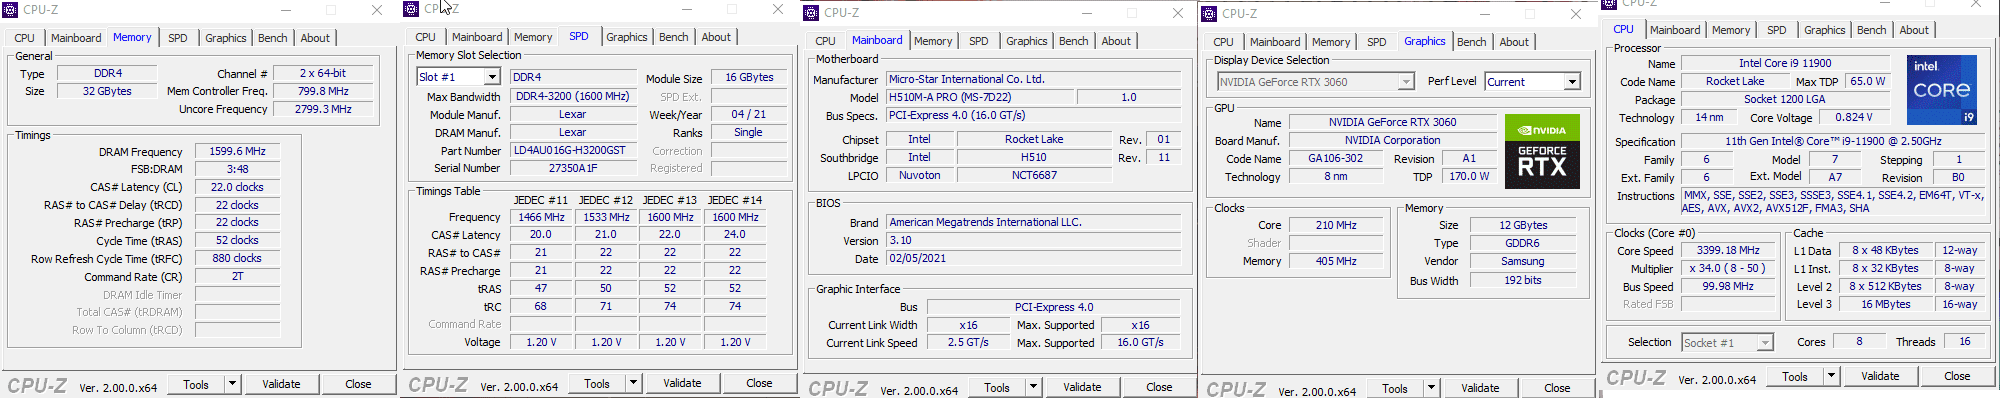Click Validate button in SPD window

point(682,383)
